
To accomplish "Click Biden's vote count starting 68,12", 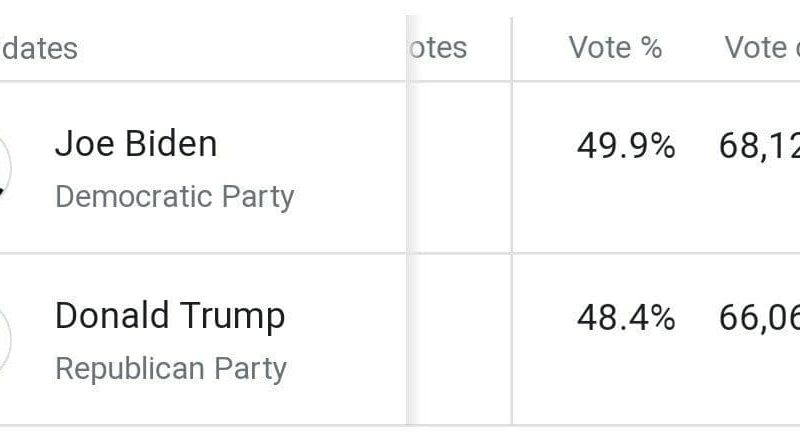I will [x=759, y=147].
